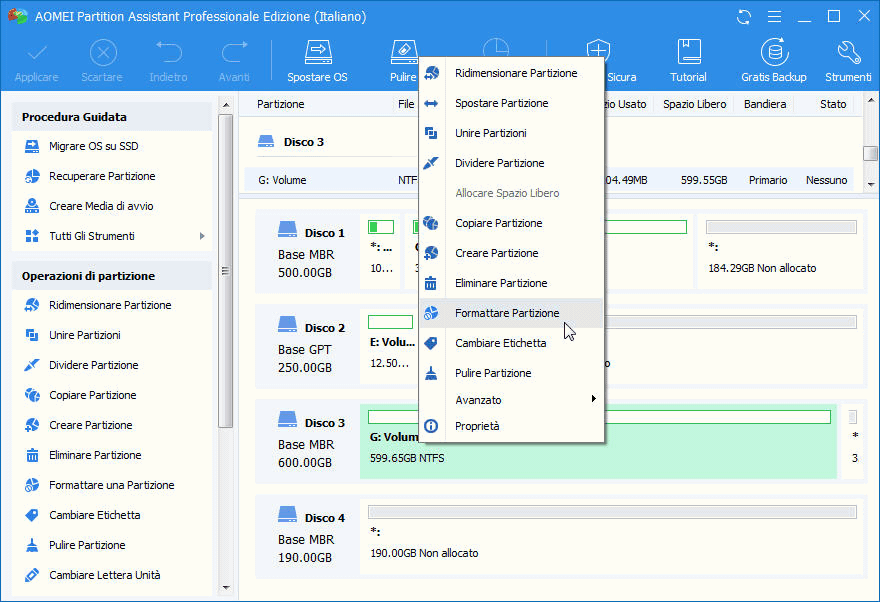This screenshot has width=880, height=602.
Task: Click partition list scrollbar up arrow
Action: coord(870,100)
